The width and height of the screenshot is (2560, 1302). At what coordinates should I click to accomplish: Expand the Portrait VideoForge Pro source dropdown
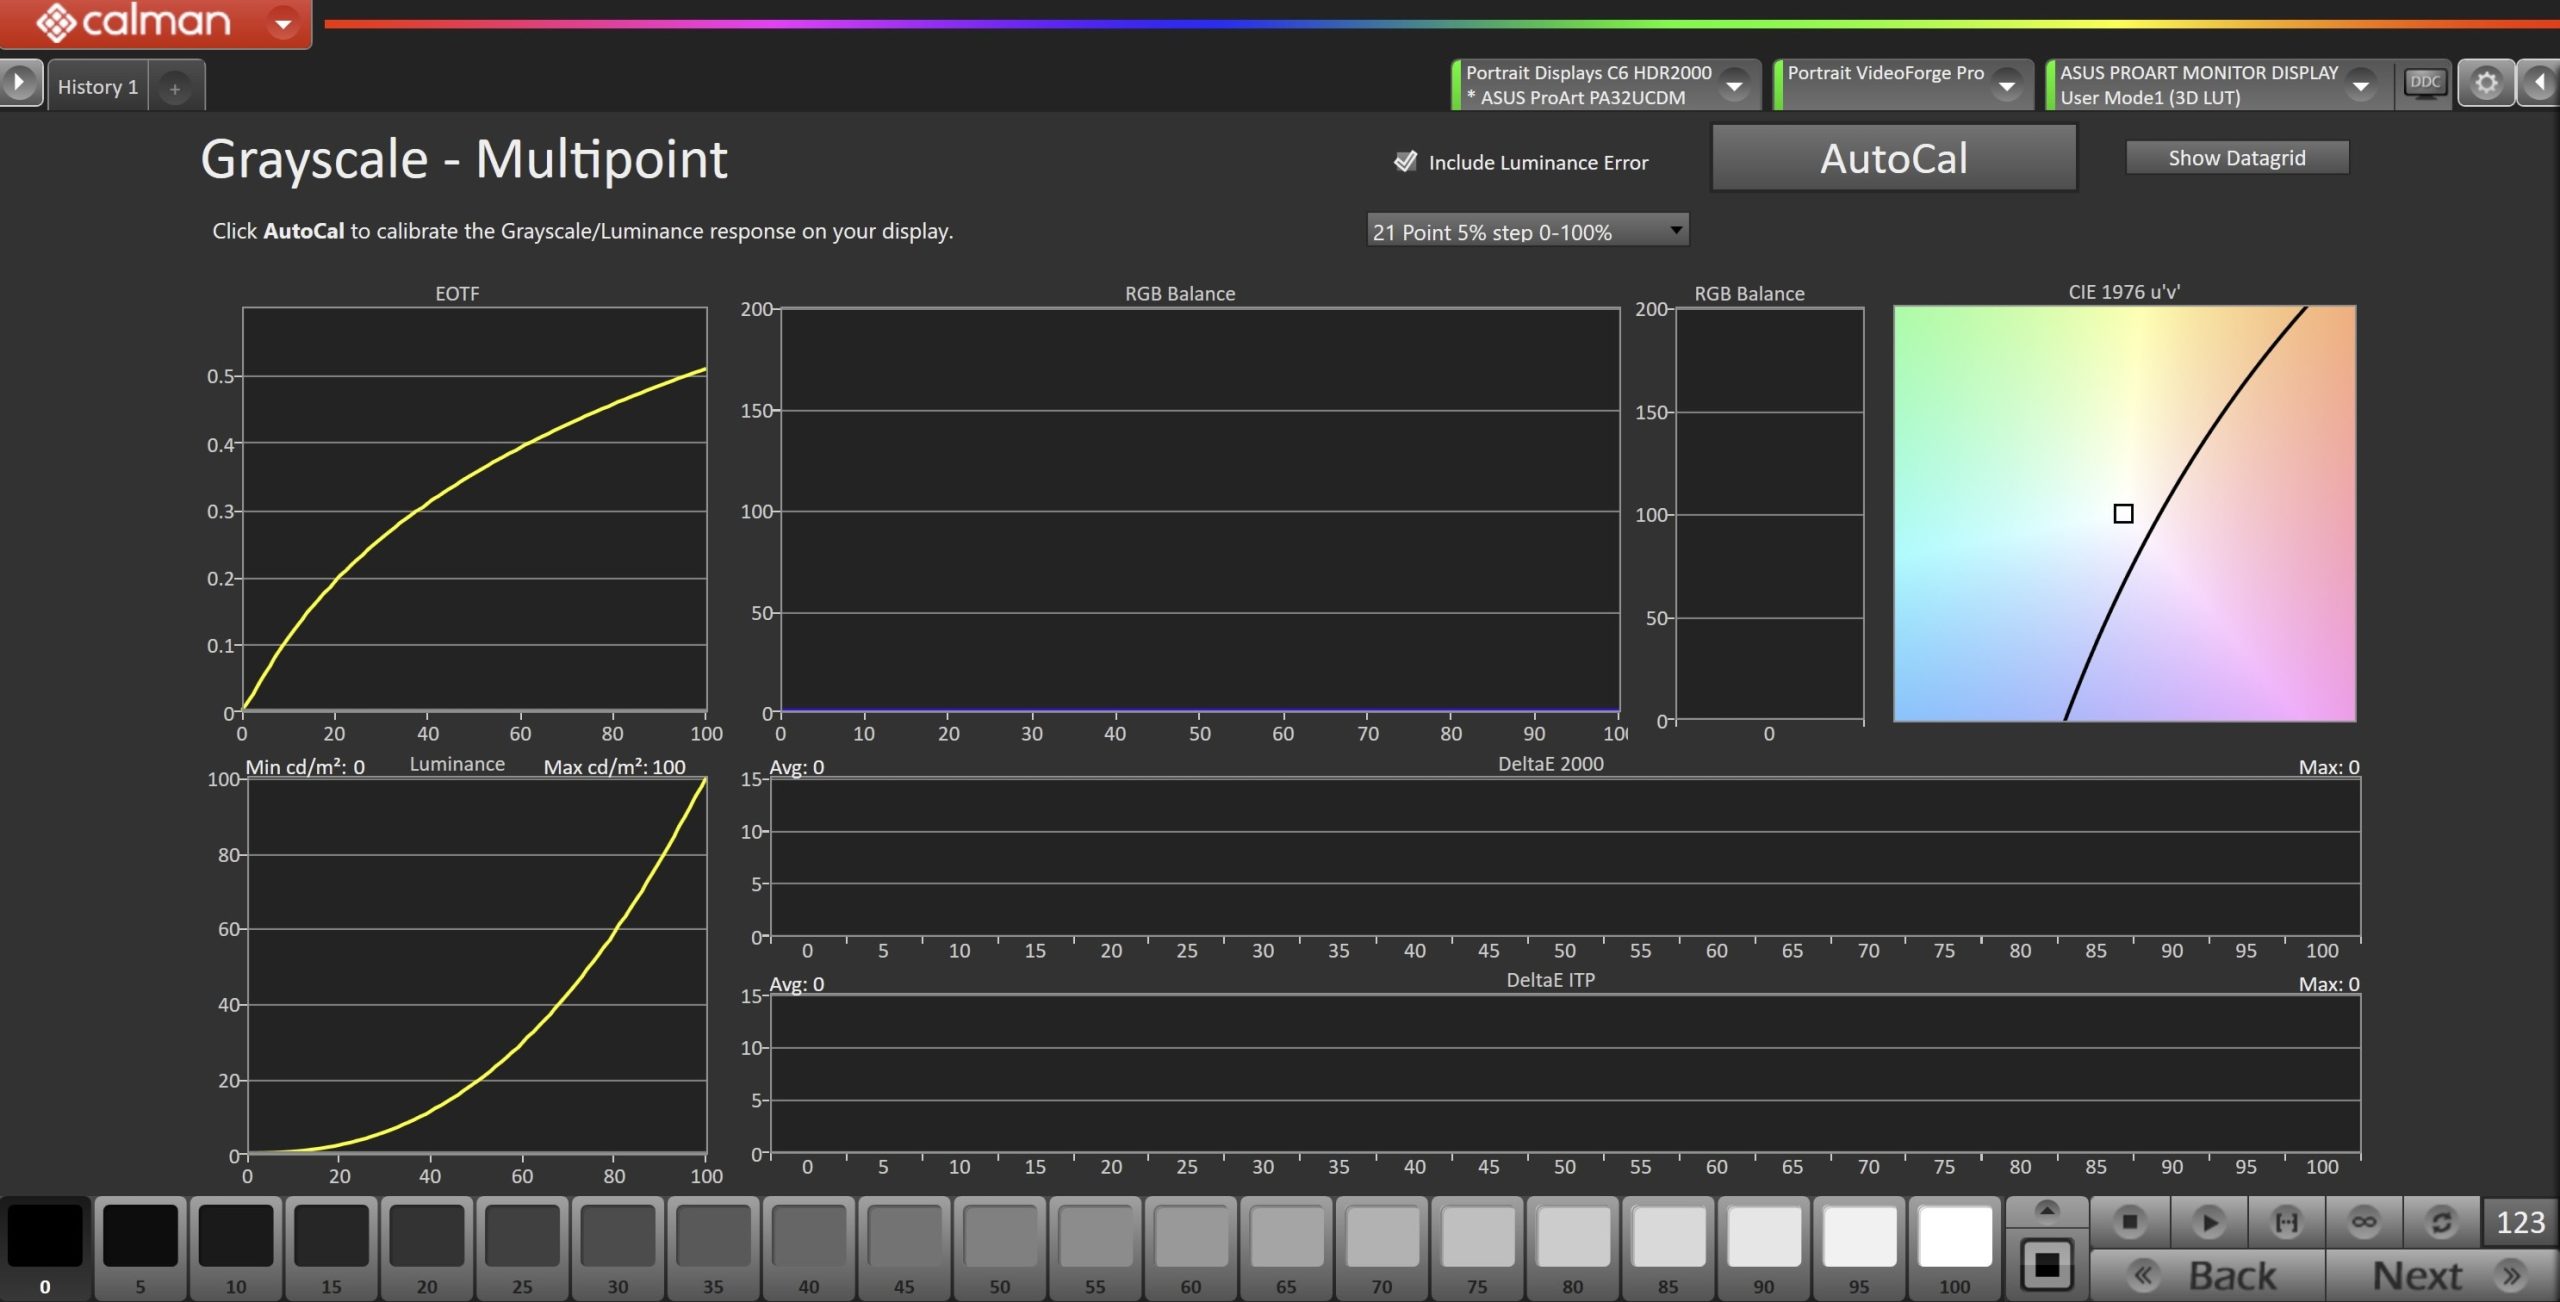pyautogui.click(x=2006, y=86)
